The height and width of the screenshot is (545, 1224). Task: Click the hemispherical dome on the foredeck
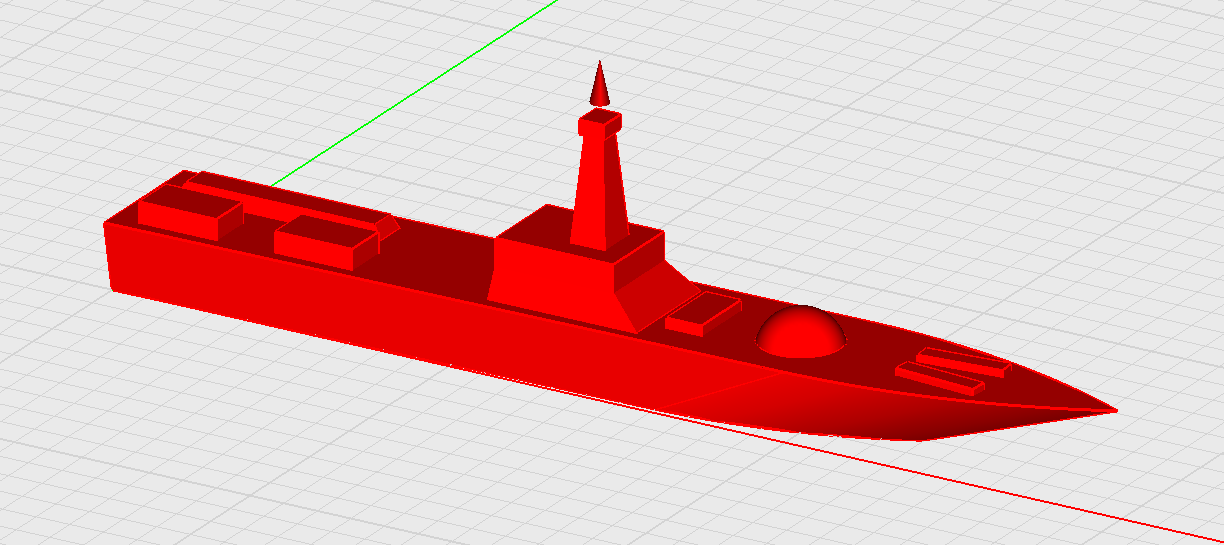pyautogui.click(x=800, y=332)
